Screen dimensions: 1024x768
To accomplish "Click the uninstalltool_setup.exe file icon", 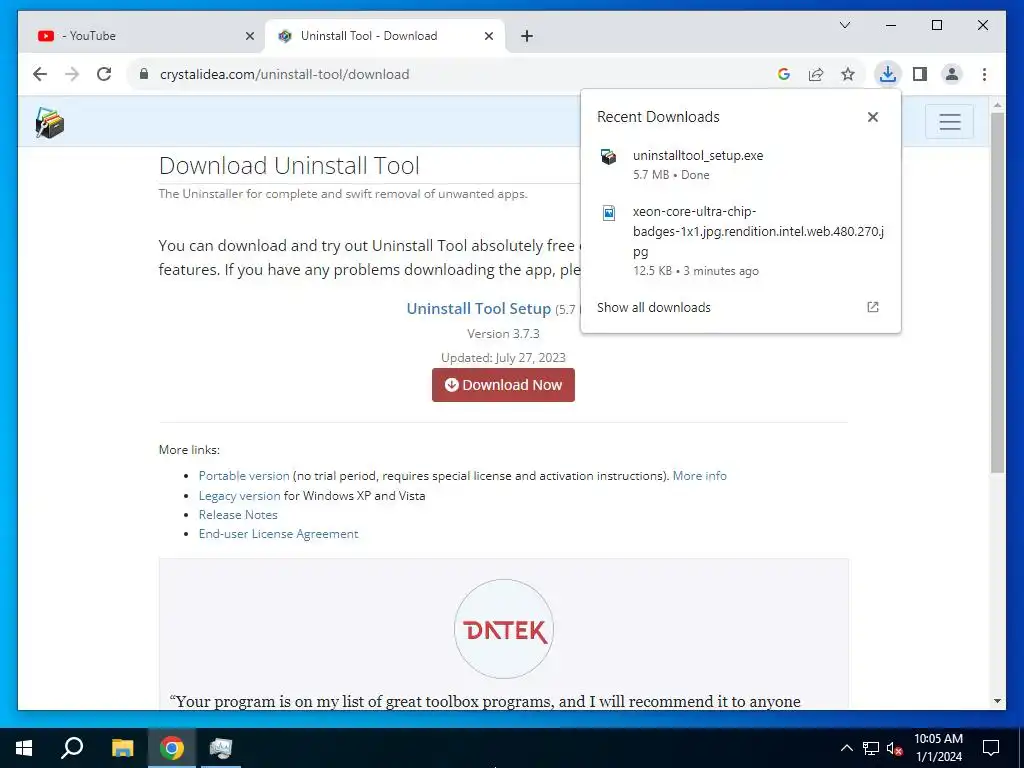I will click(609, 157).
